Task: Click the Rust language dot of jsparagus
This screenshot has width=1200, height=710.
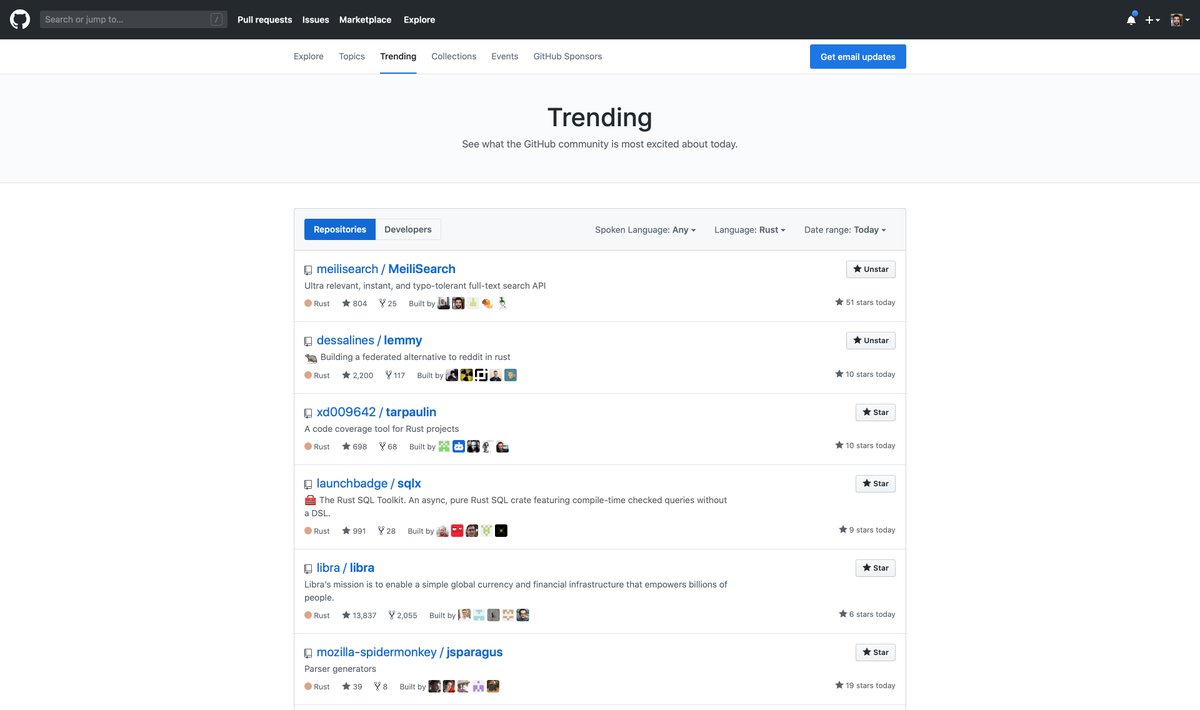Action: point(308,687)
